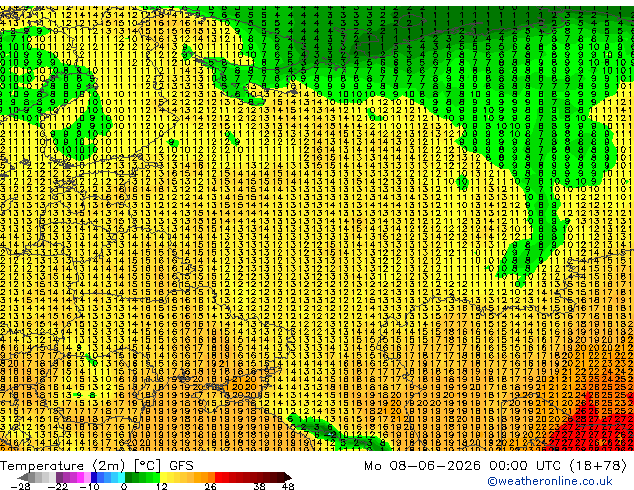Click the legend label '38'
Screen dimensions: 634x490
(x=260, y=486)
